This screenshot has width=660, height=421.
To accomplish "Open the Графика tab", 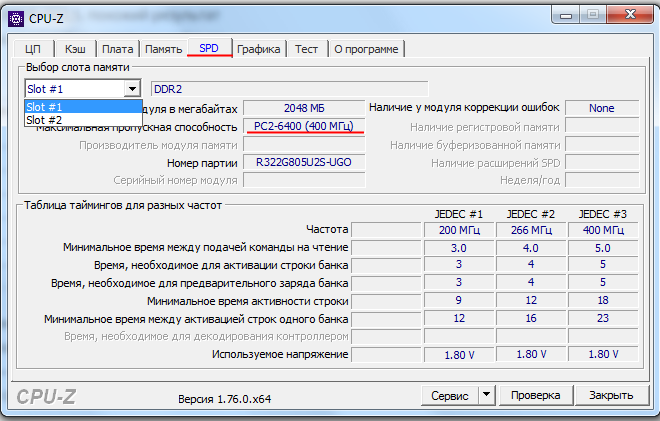I will (x=258, y=49).
